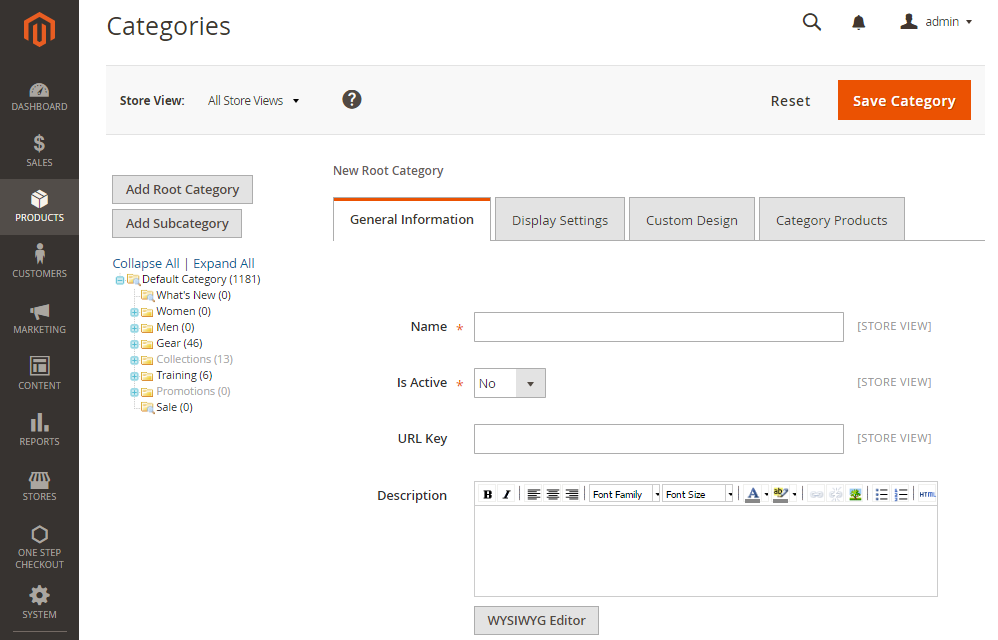Open the Font Family dropdown
This screenshot has height=640, width=998.
coord(624,494)
